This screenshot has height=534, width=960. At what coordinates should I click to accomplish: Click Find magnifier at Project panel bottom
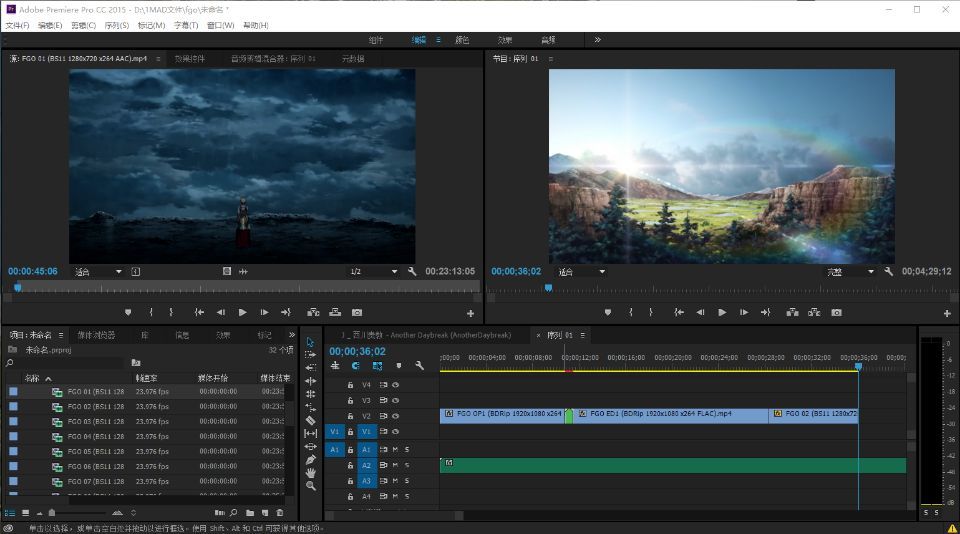tap(234, 513)
